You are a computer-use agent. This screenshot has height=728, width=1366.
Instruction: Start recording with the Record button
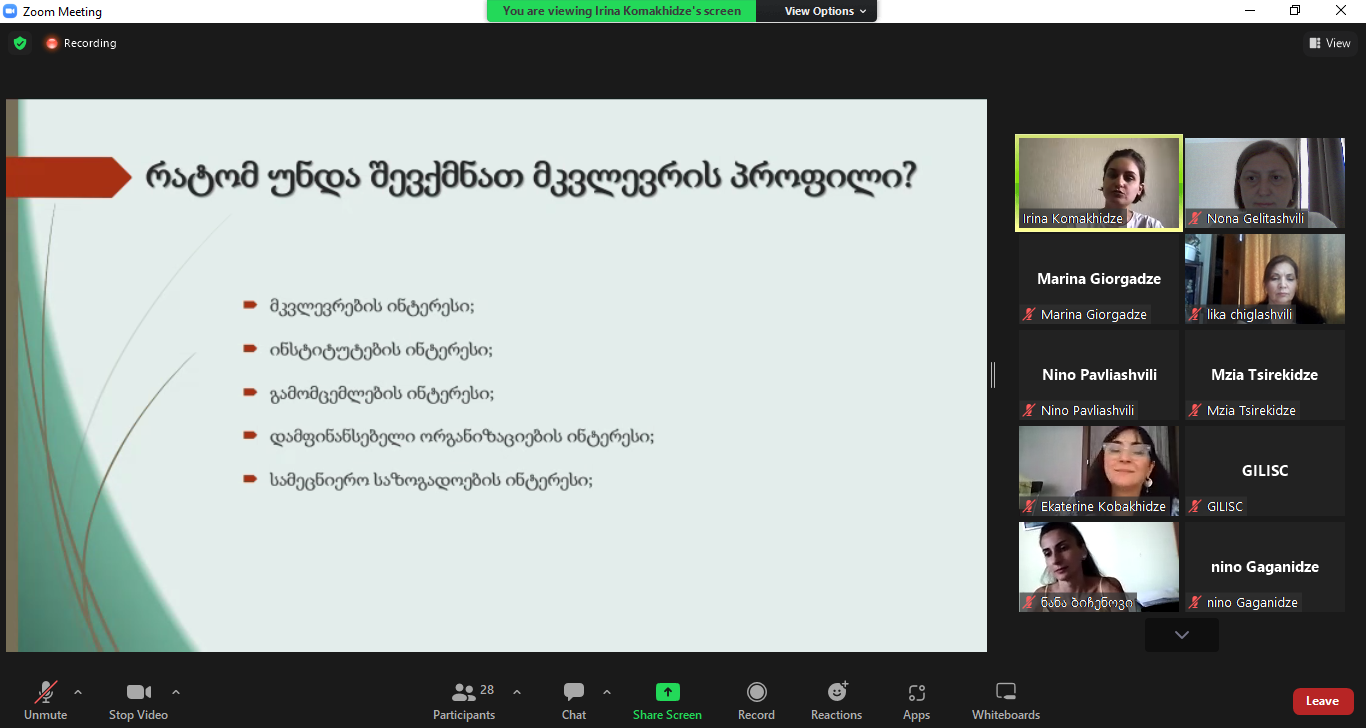pyautogui.click(x=757, y=700)
